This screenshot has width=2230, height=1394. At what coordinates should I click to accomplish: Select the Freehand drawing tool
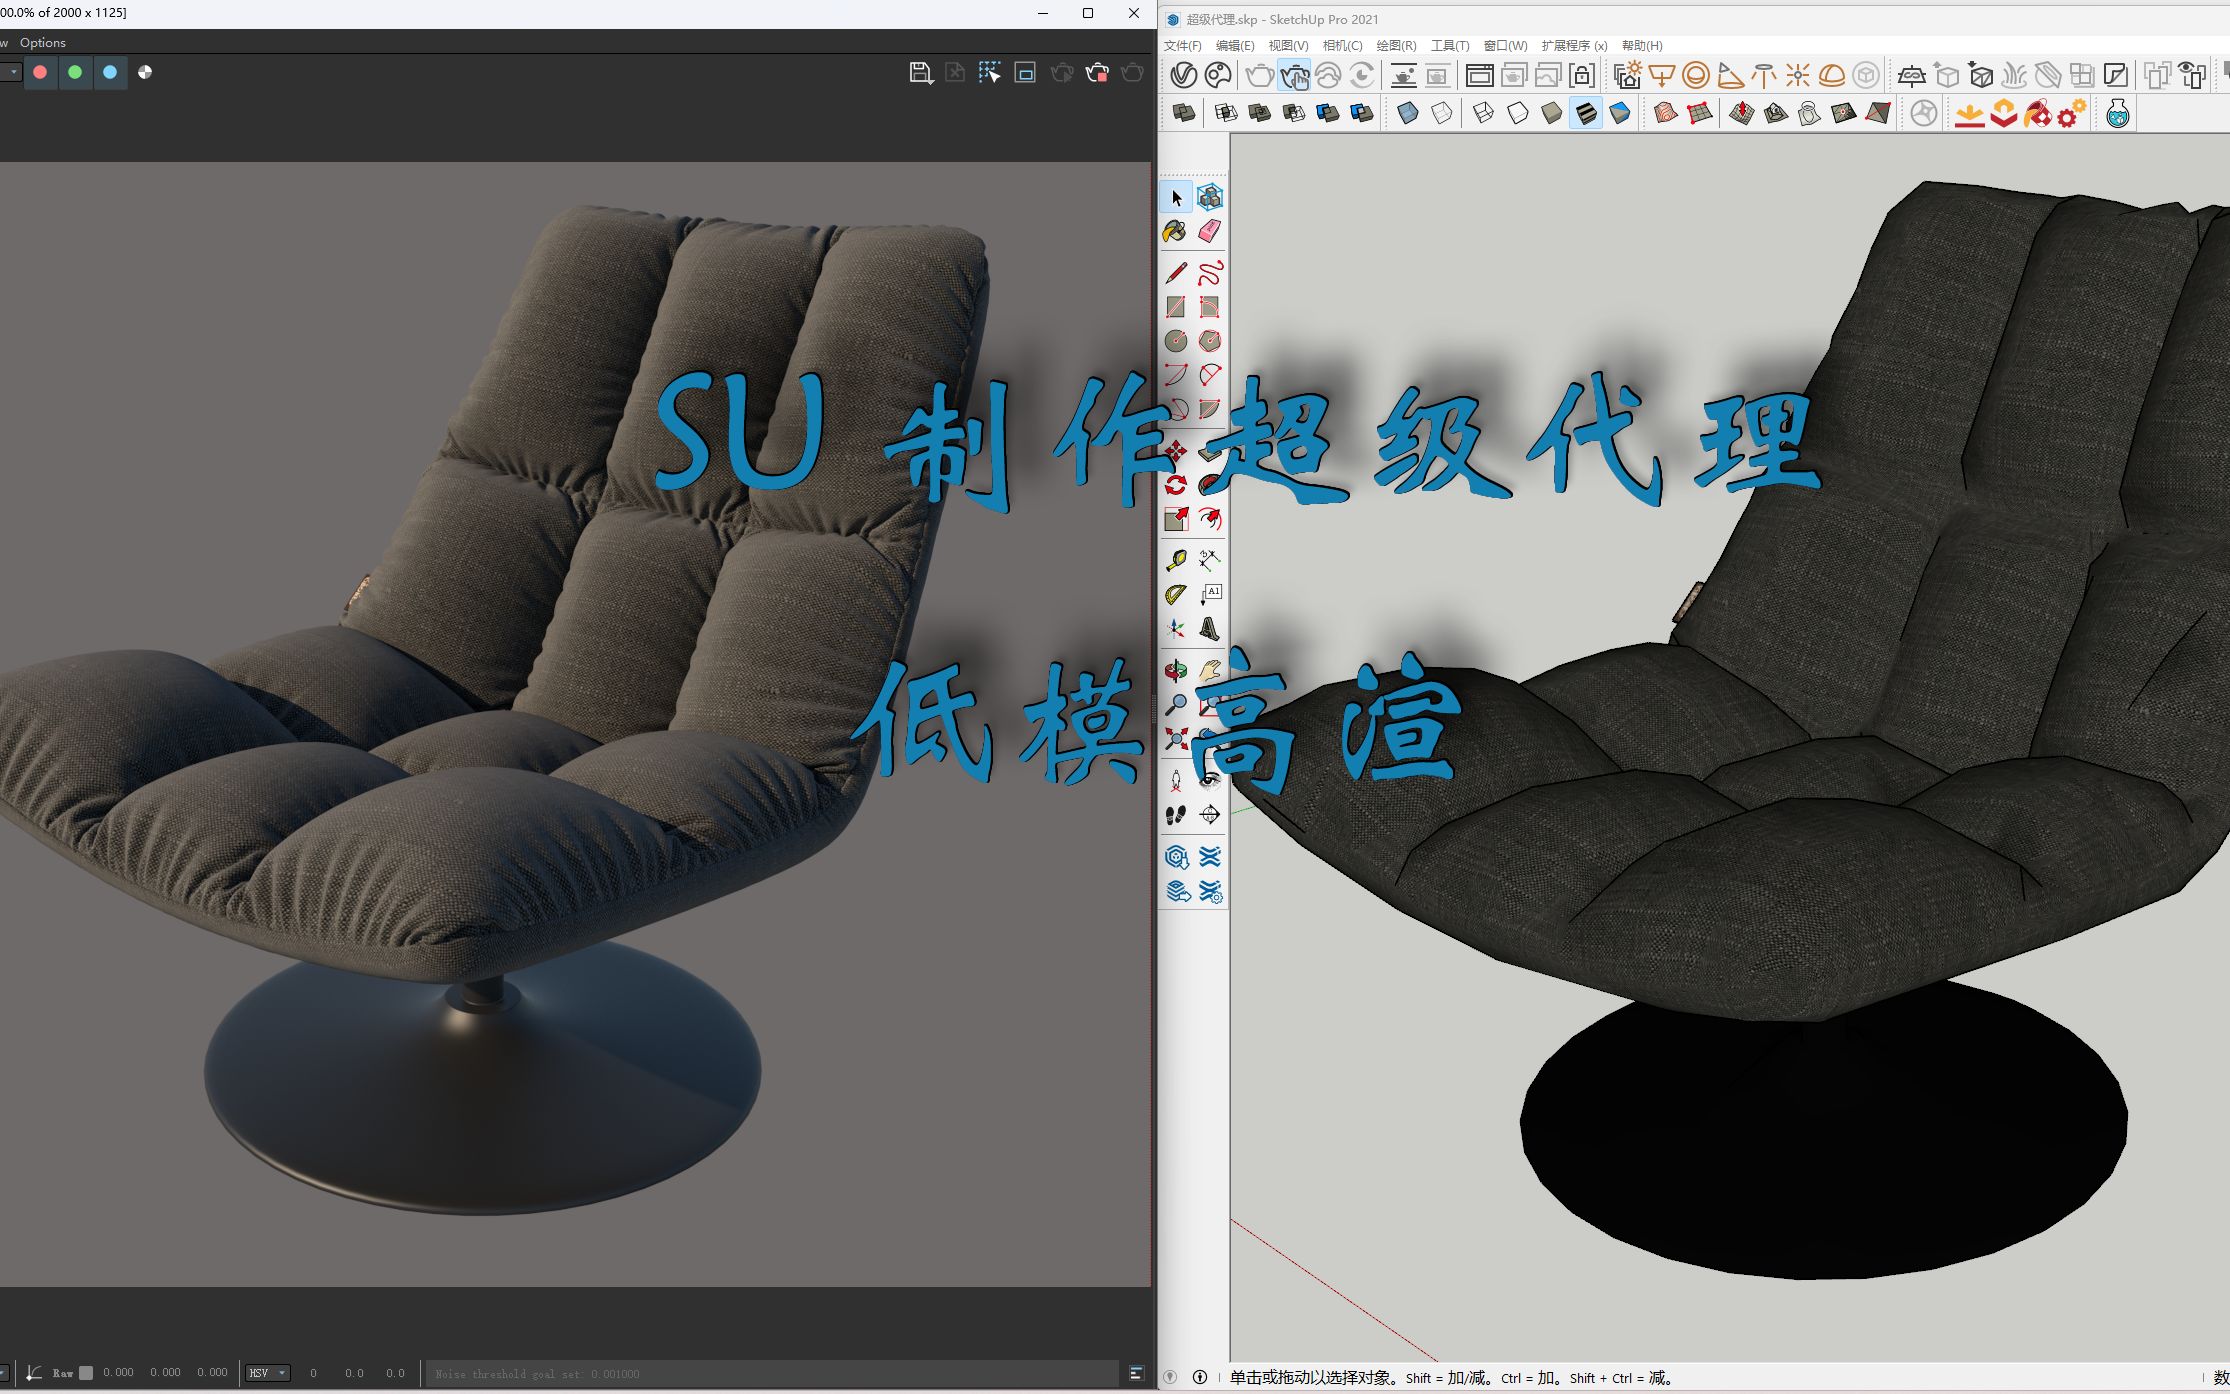[x=1210, y=273]
